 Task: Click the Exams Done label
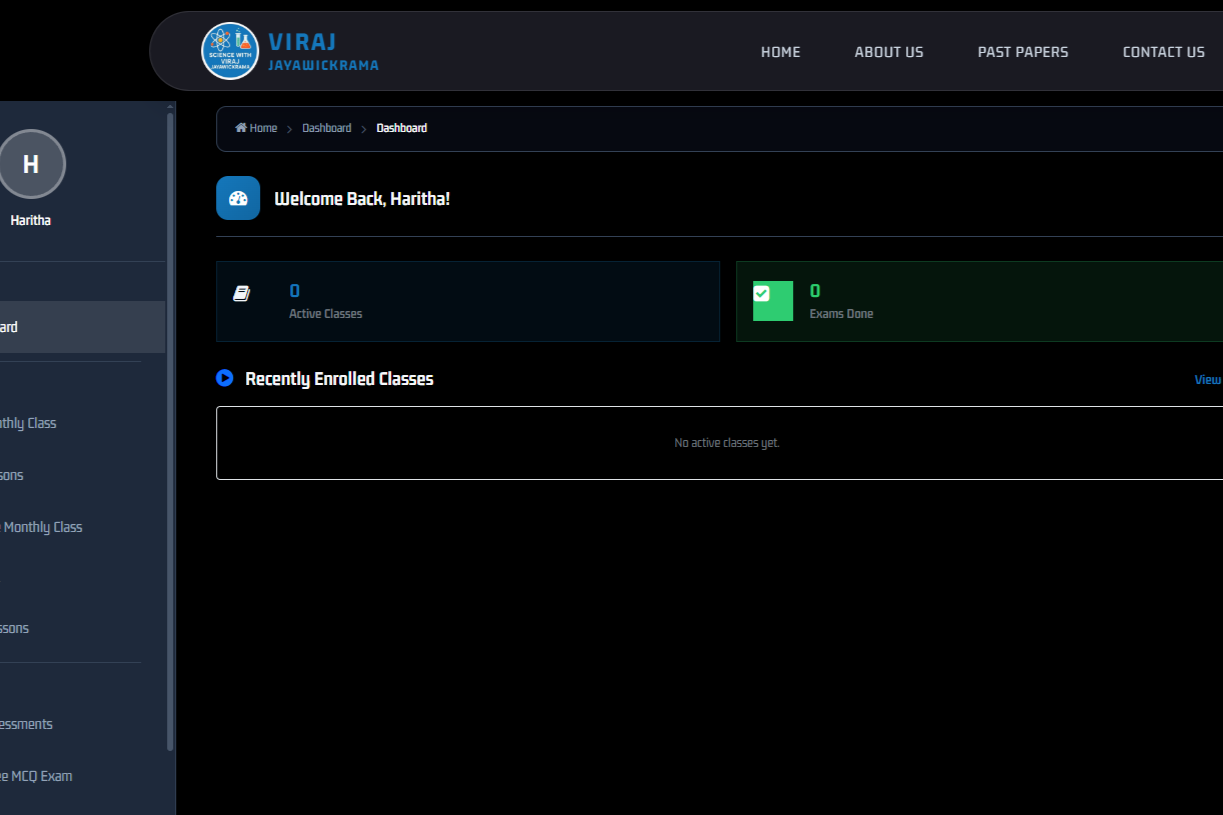841,314
